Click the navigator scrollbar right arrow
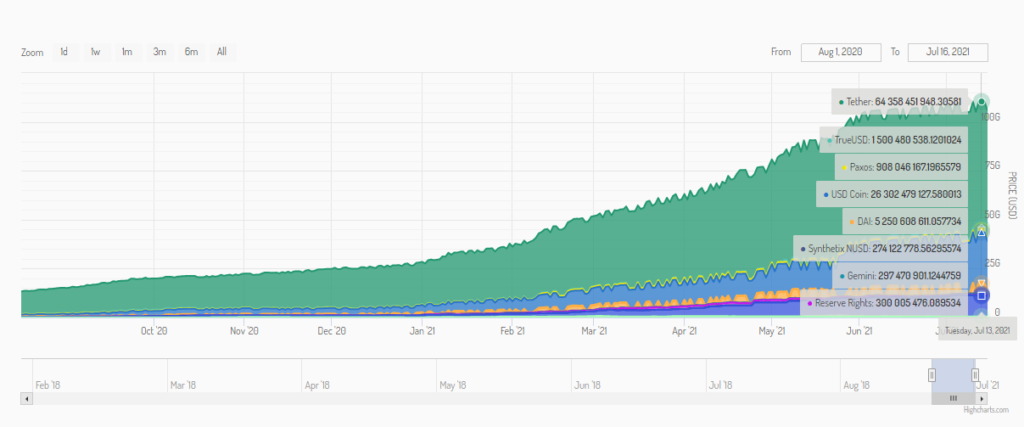Image resolution: width=1024 pixels, height=427 pixels. click(x=982, y=398)
